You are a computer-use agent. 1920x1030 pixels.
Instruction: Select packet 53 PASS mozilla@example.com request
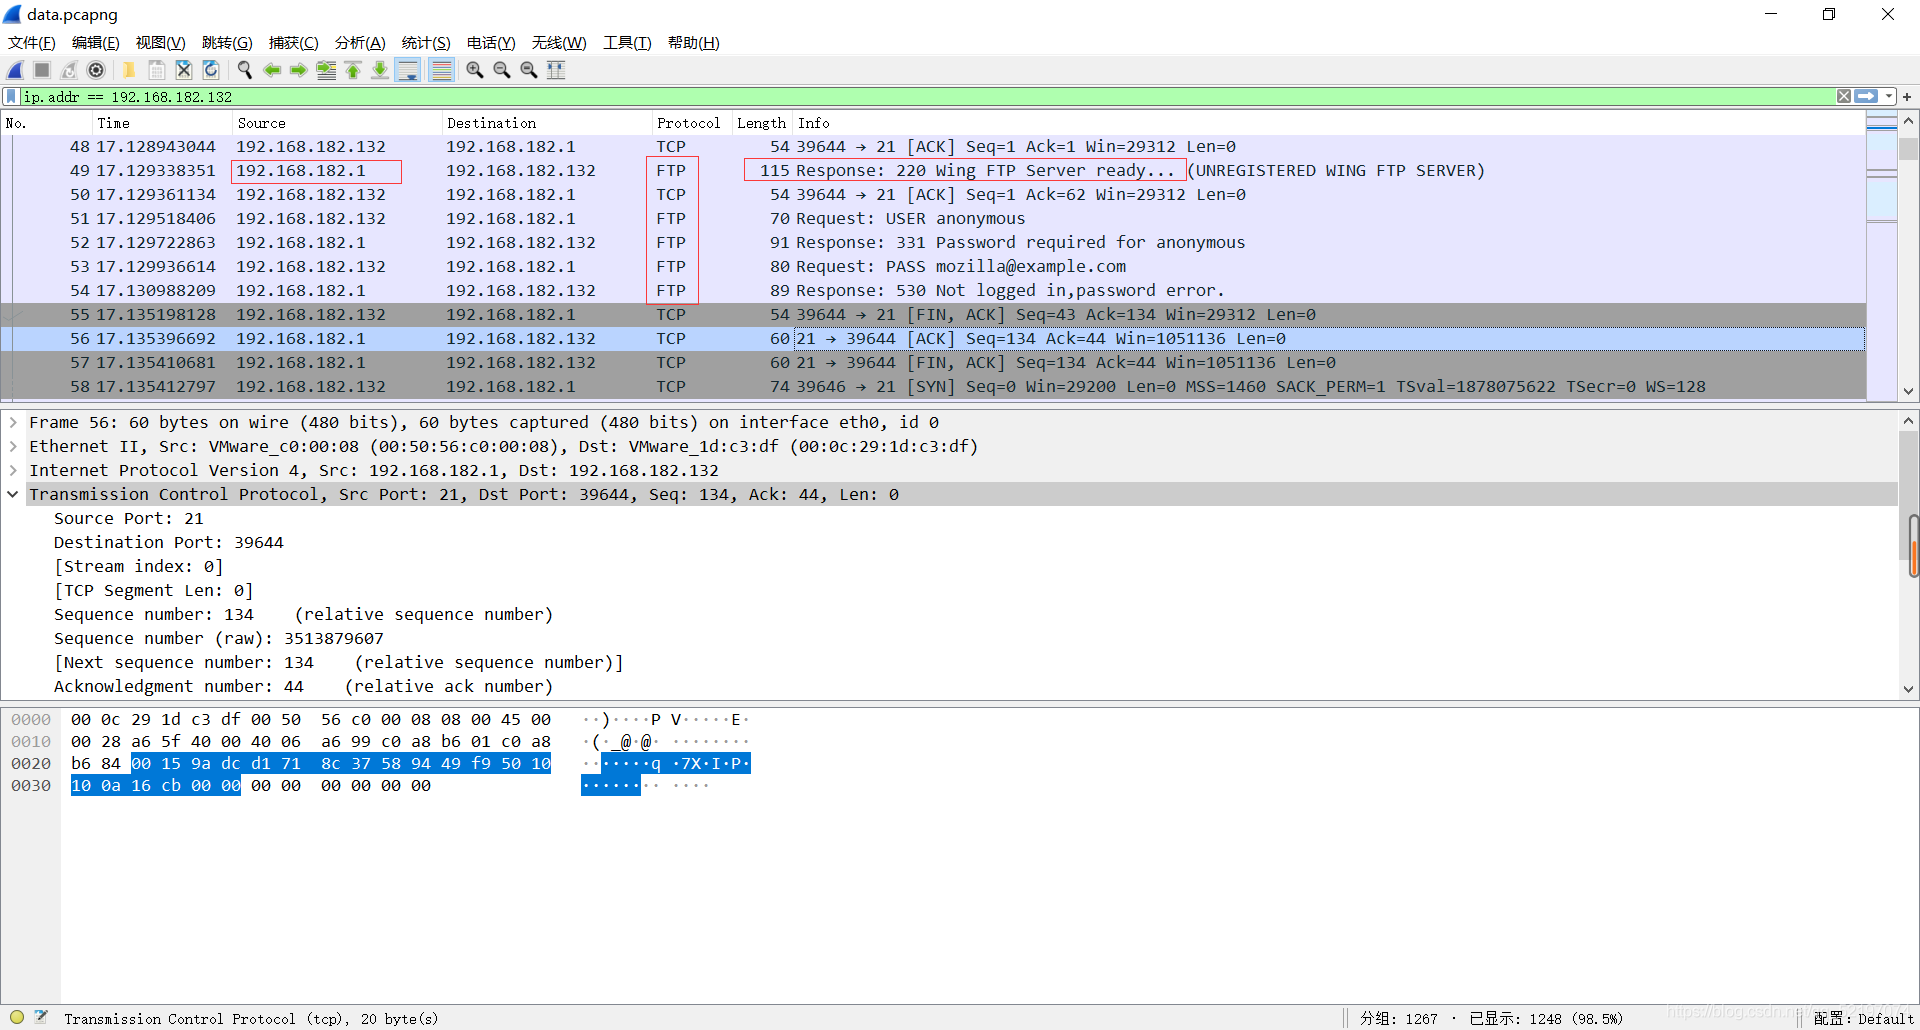[x=933, y=266]
